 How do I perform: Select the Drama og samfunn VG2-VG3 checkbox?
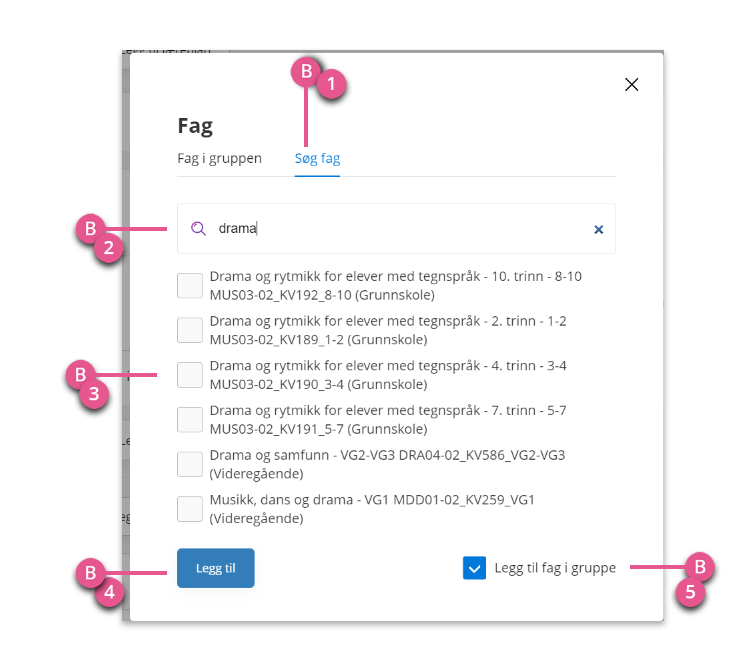(190, 464)
